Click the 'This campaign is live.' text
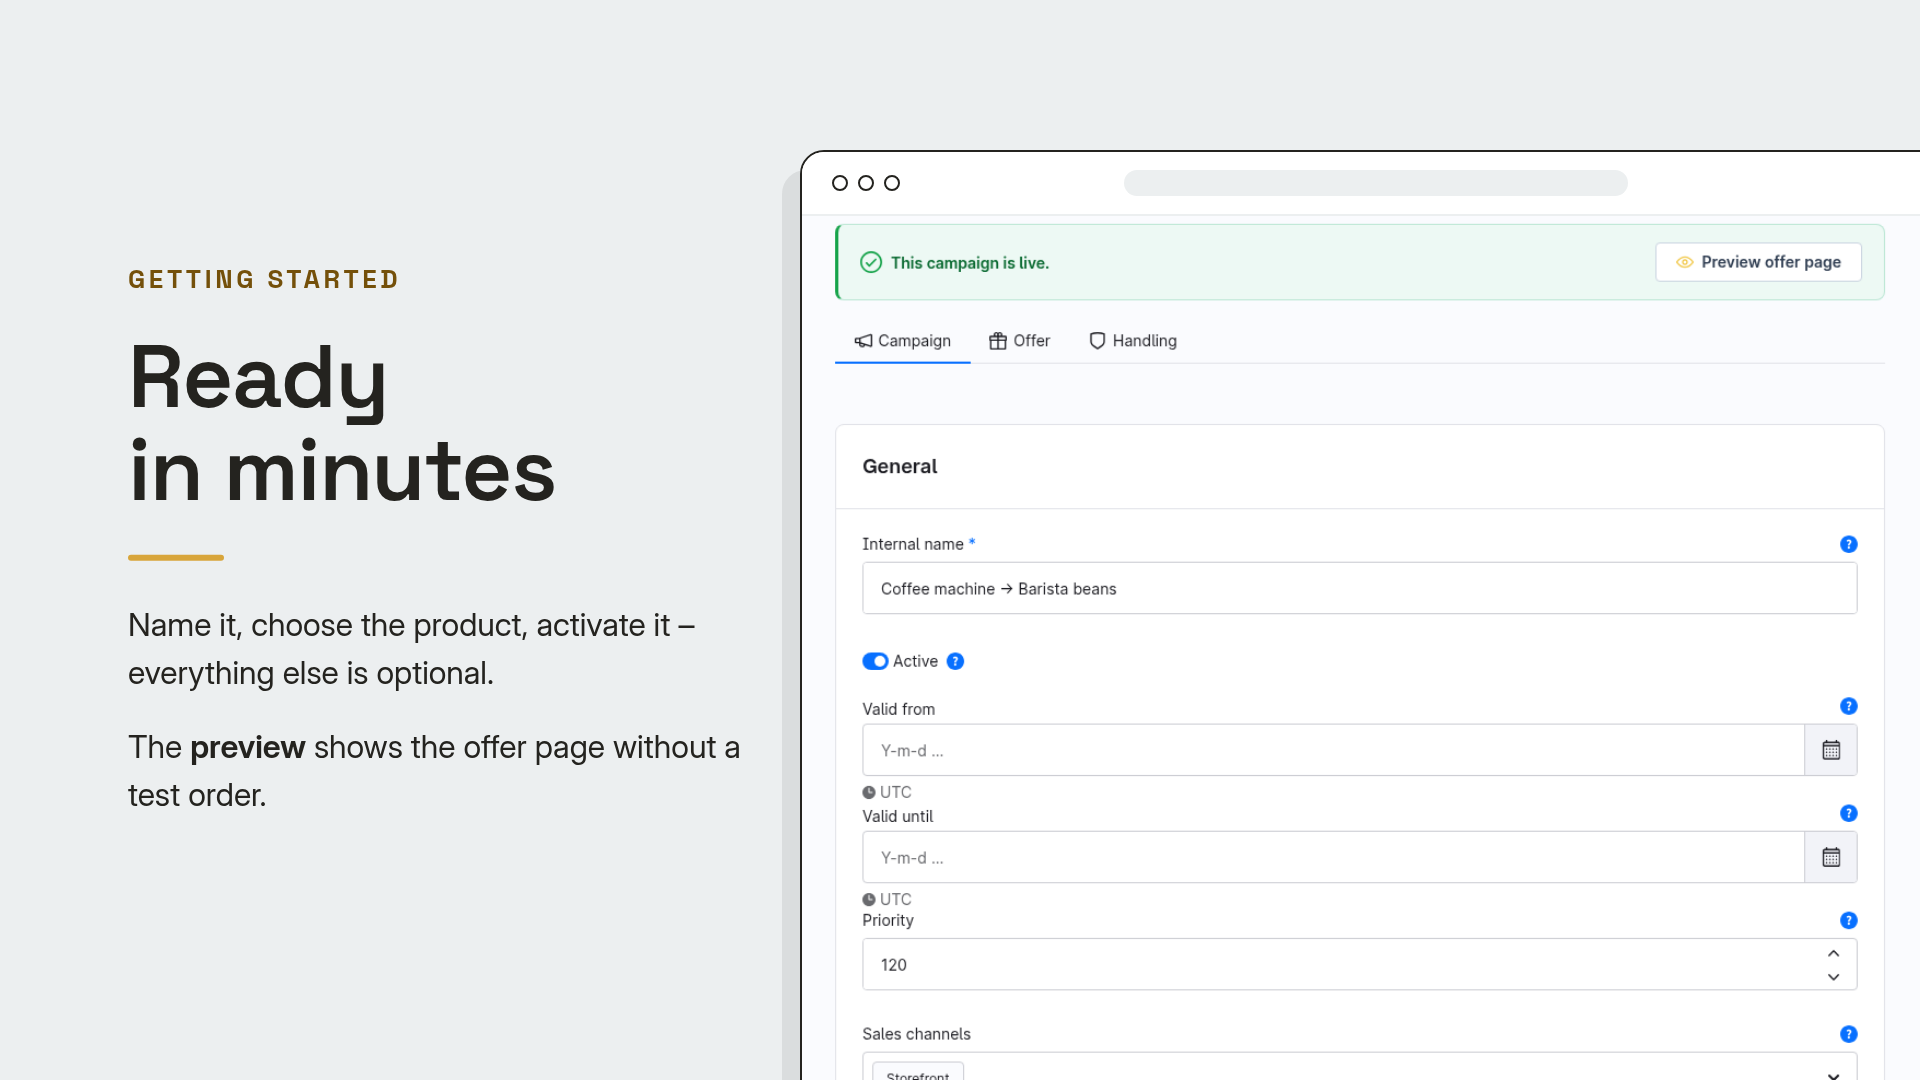 point(970,263)
